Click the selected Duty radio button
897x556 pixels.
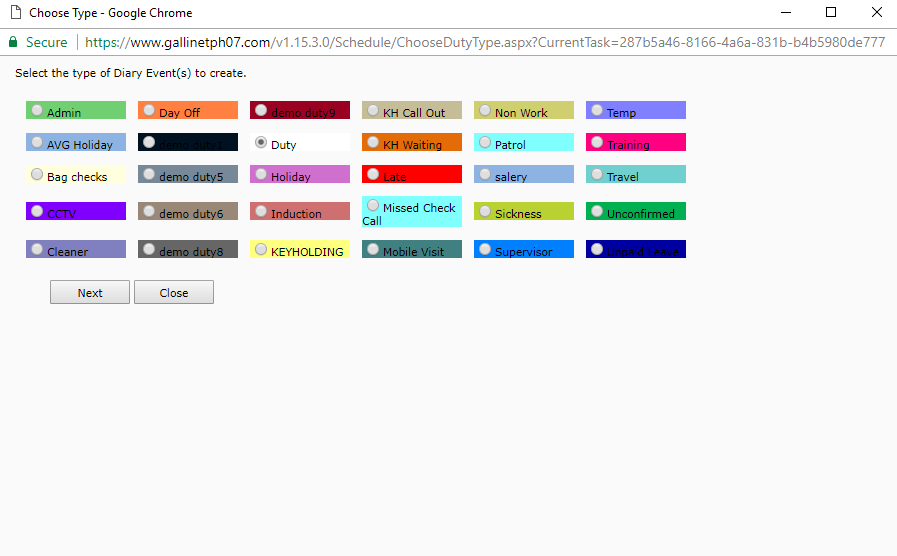tap(261, 143)
